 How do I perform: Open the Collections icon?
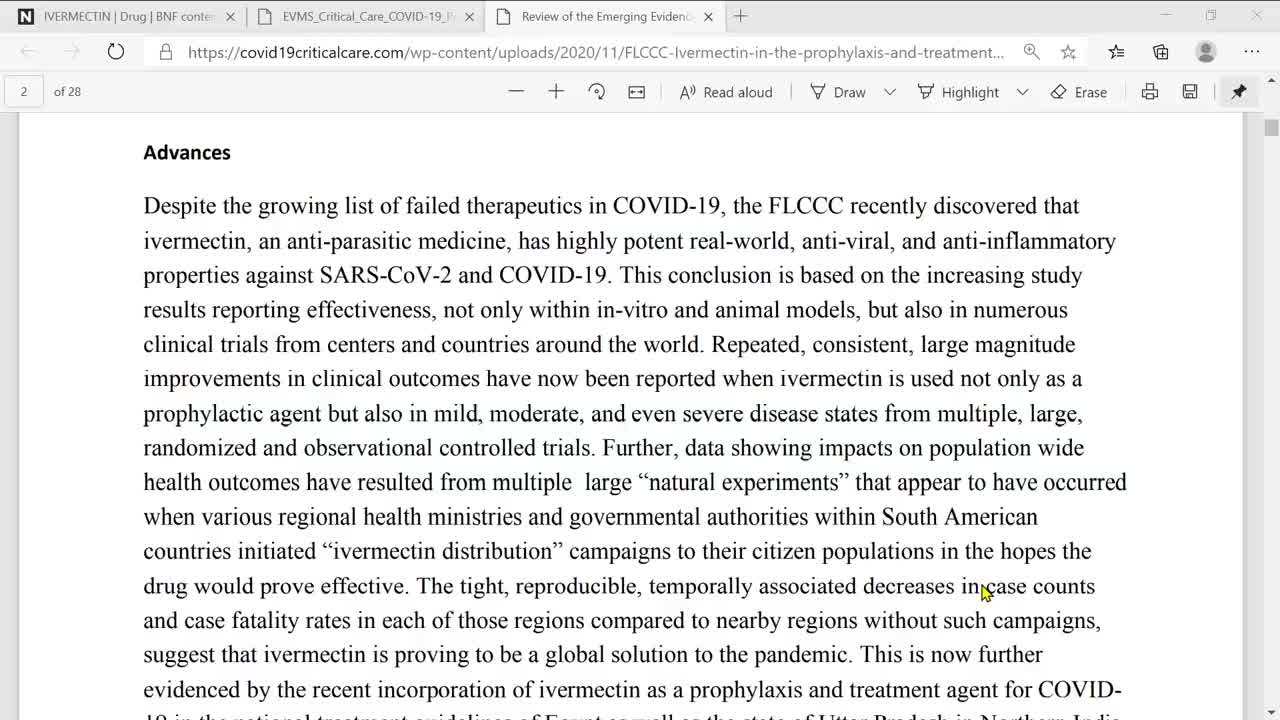click(1160, 52)
